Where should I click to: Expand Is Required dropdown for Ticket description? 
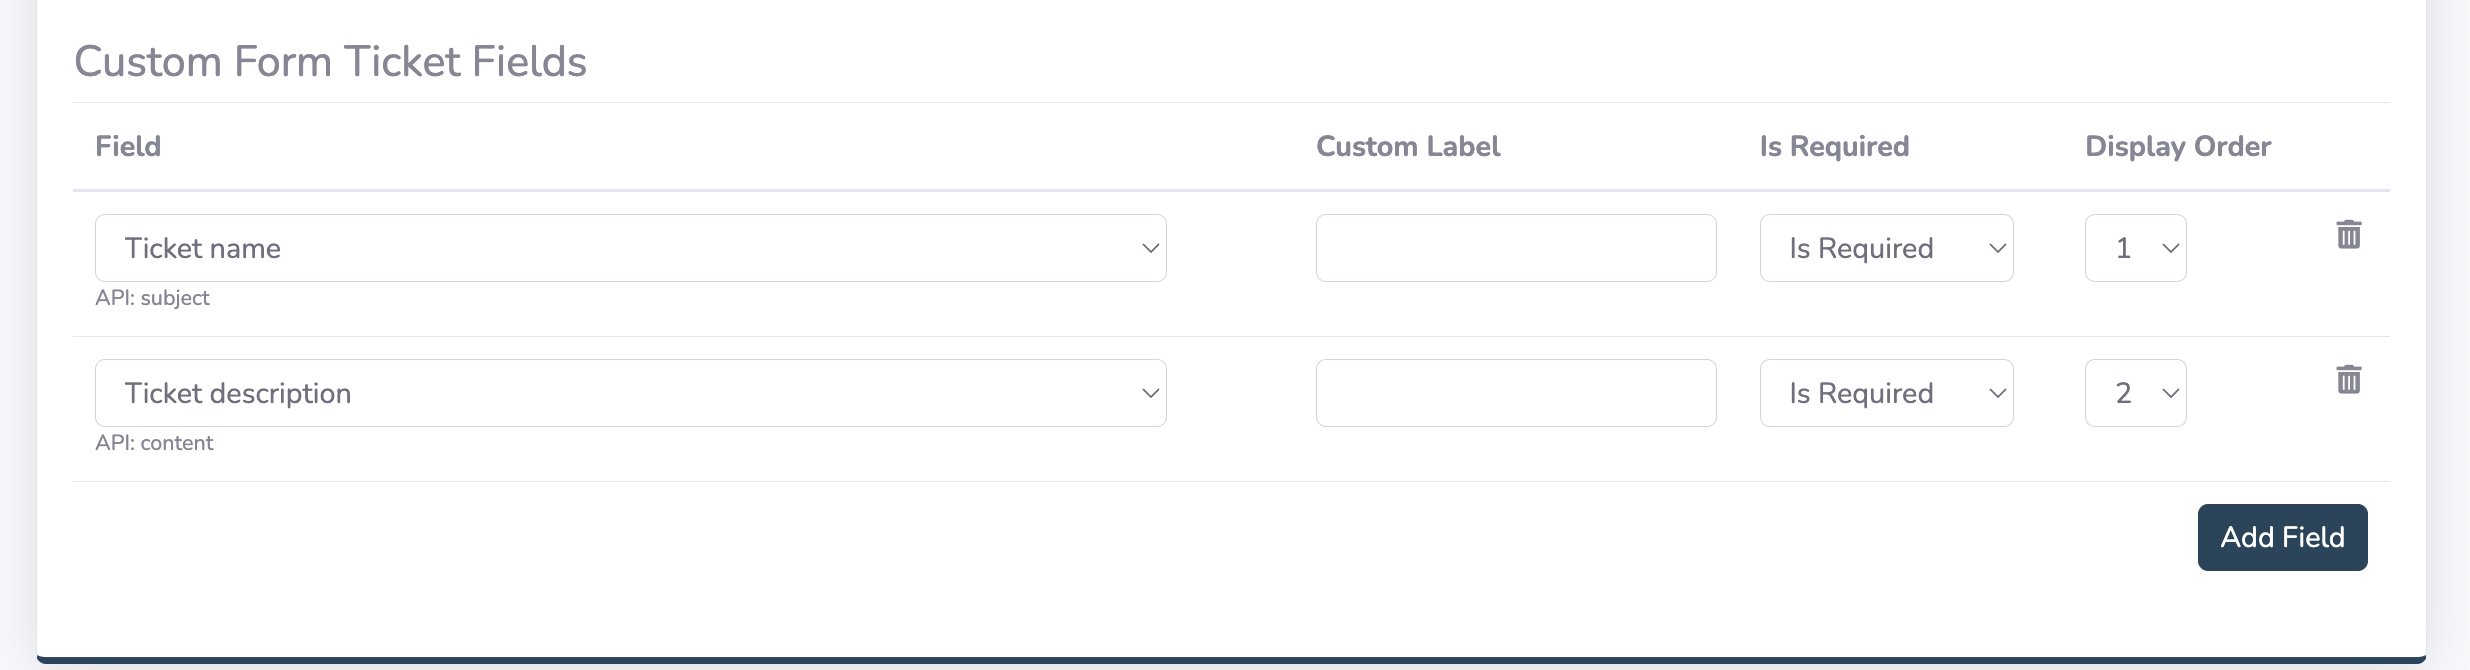1886,393
